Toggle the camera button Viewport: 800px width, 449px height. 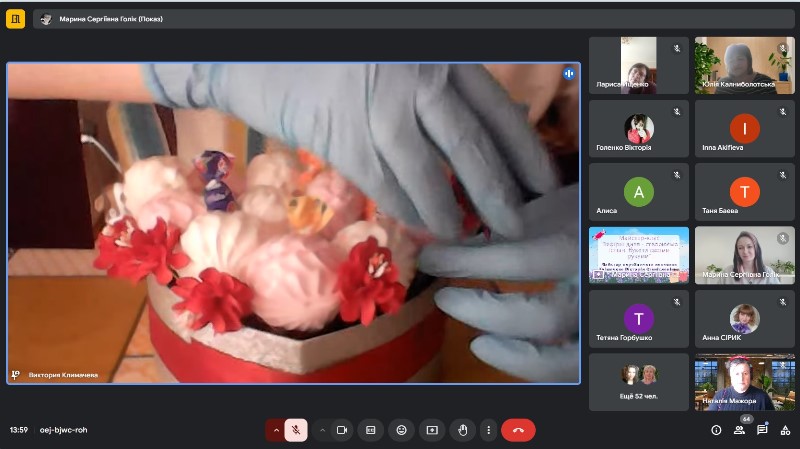[342, 430]
